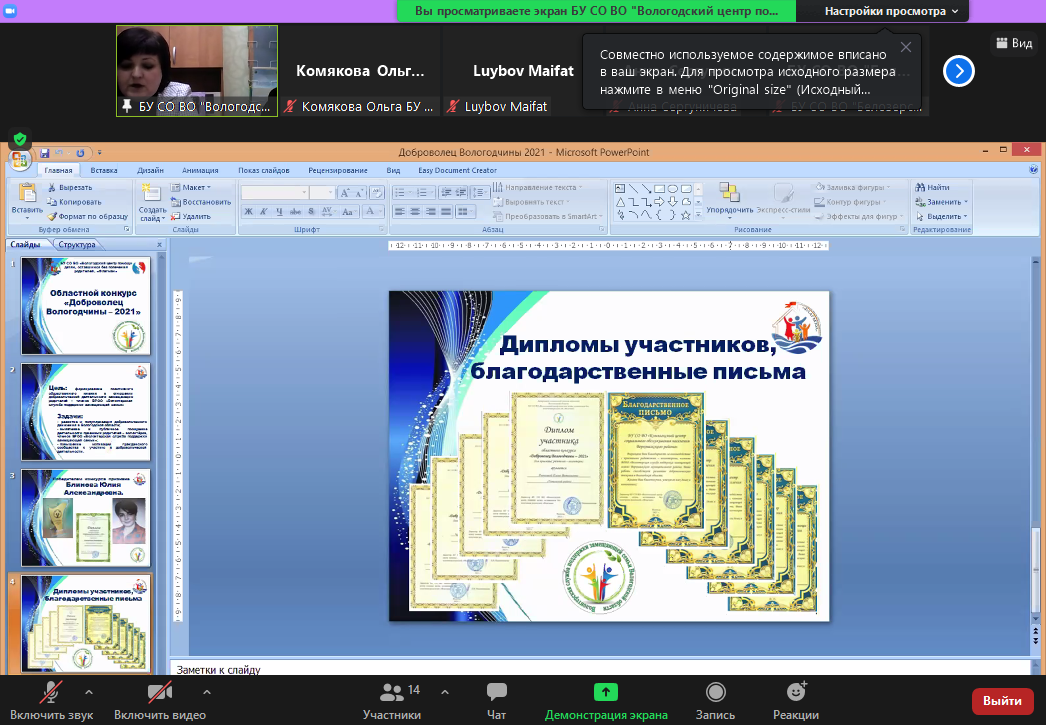This screenshot has width=1046, height=725.
Task: Click the Демонстрация экрана share button
Action: coord(606,692)
